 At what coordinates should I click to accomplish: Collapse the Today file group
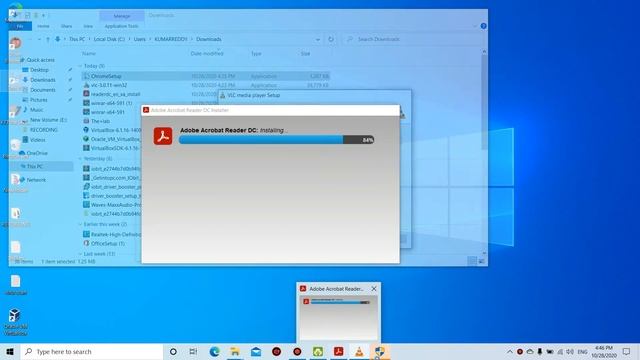click(x=80, y=66)
